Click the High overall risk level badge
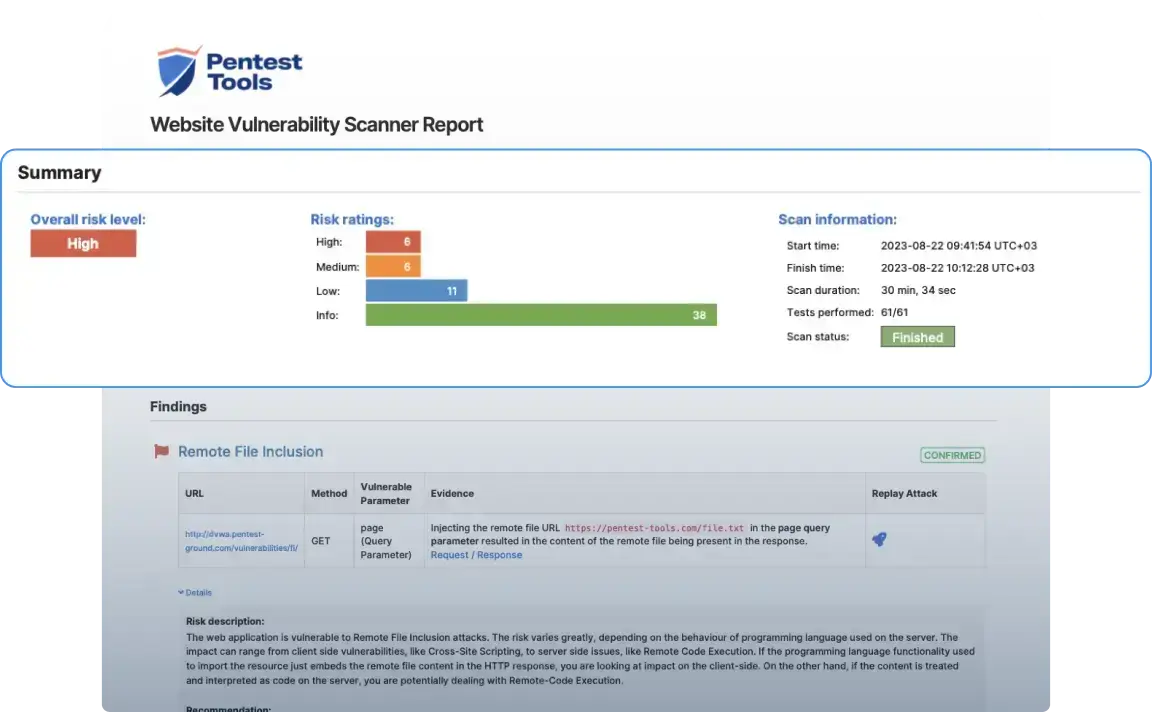1152x712 pixels. pos(83,243)
